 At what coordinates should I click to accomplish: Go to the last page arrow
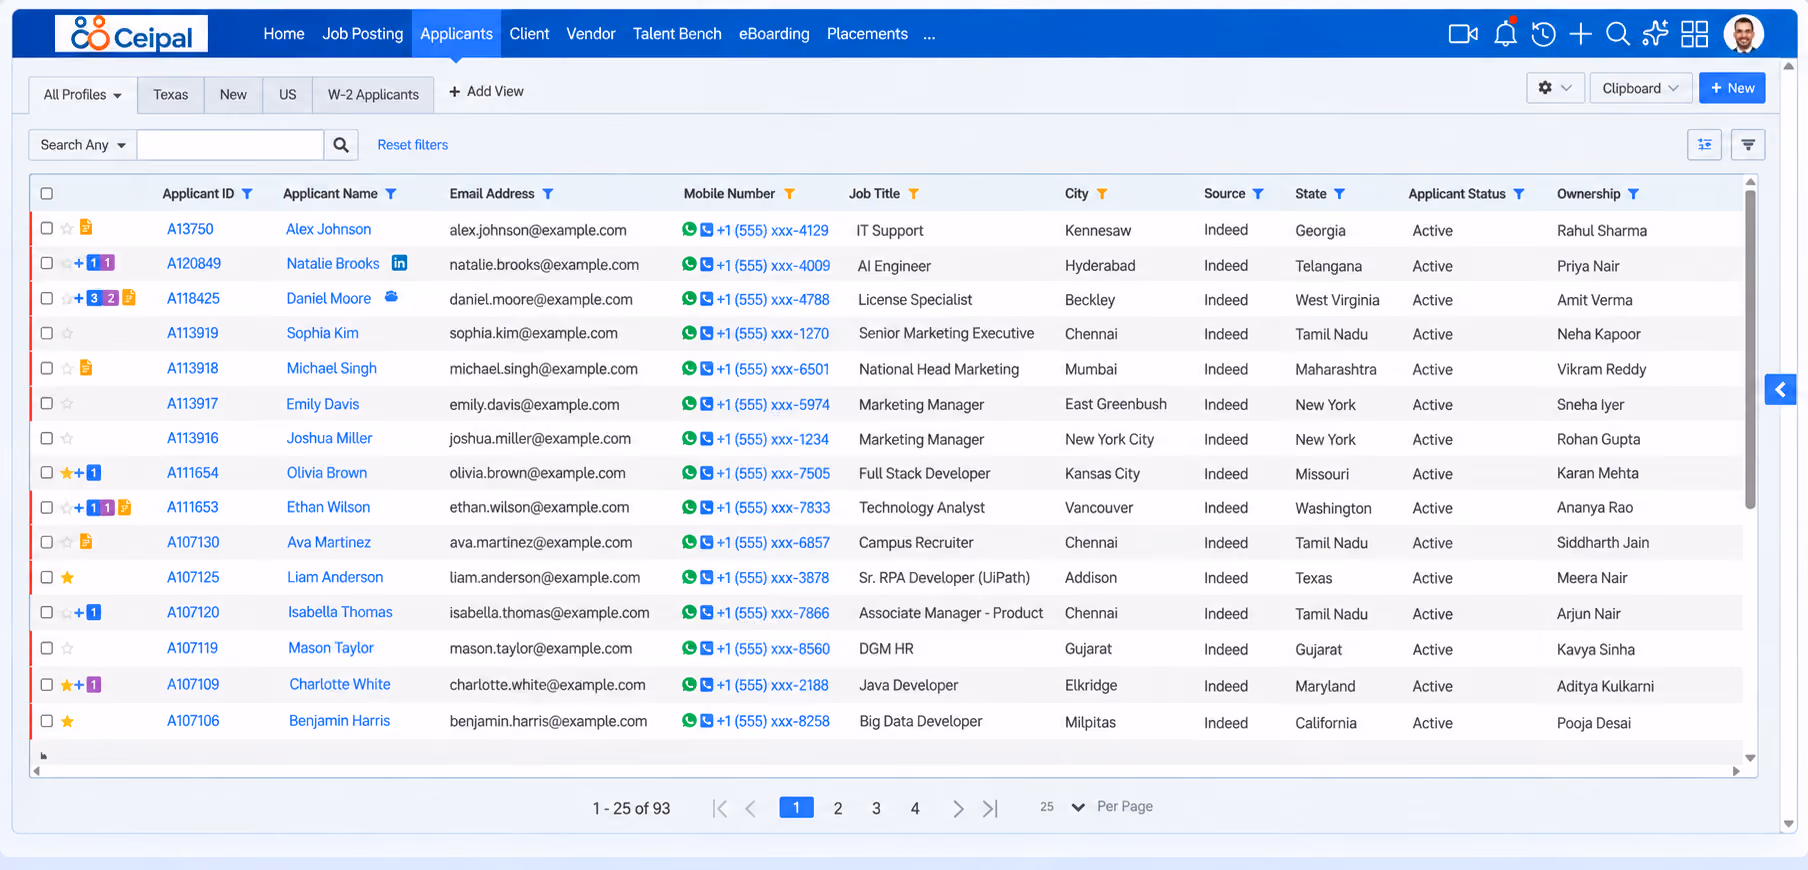(x=990, y=808)
